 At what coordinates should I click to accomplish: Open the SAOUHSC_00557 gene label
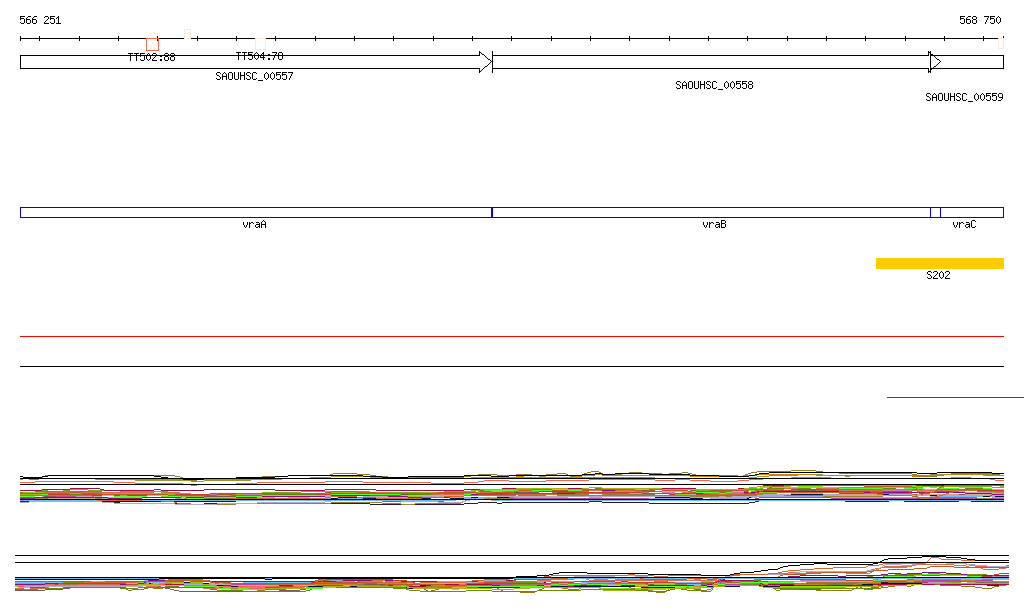(254, 76)
